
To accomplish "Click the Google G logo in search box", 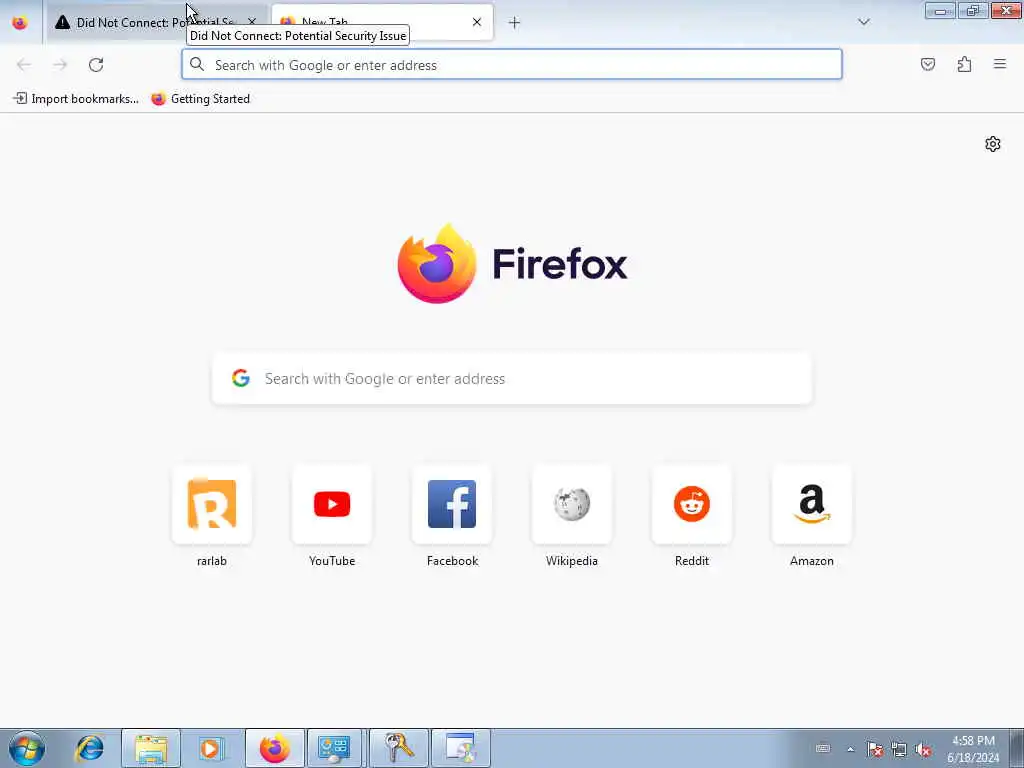I will point(241,378).
